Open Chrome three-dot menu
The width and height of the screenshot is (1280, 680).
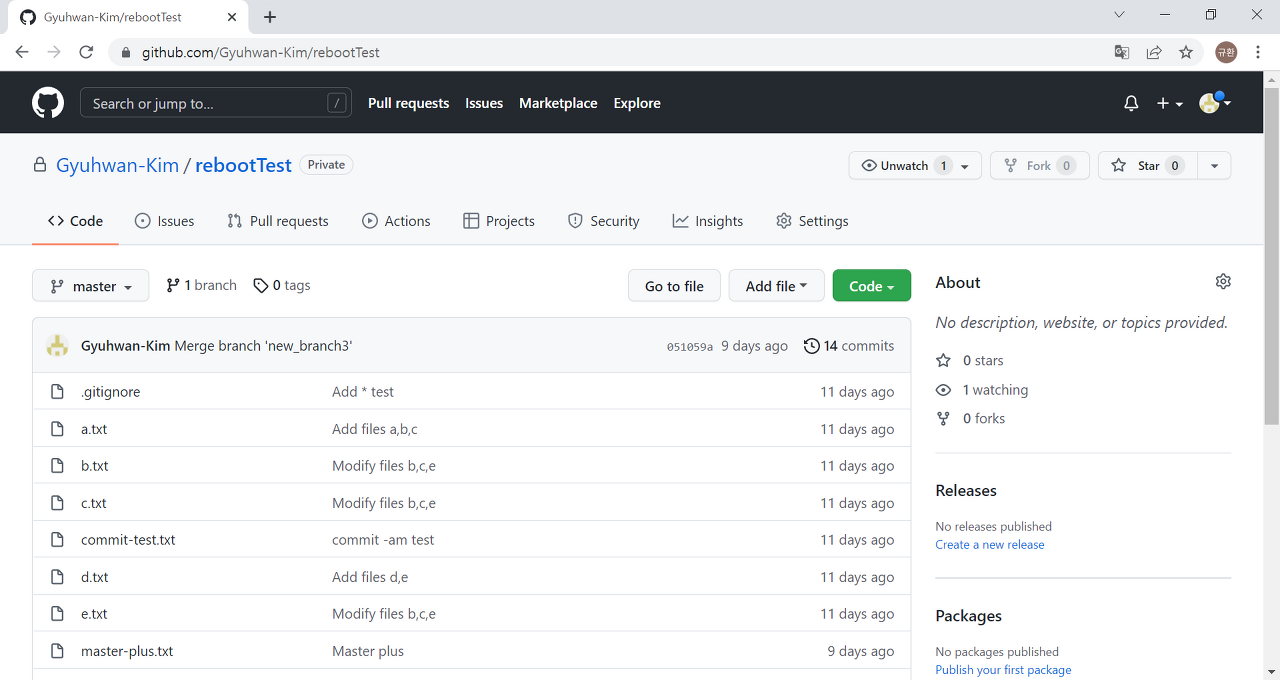[1258, 52]
